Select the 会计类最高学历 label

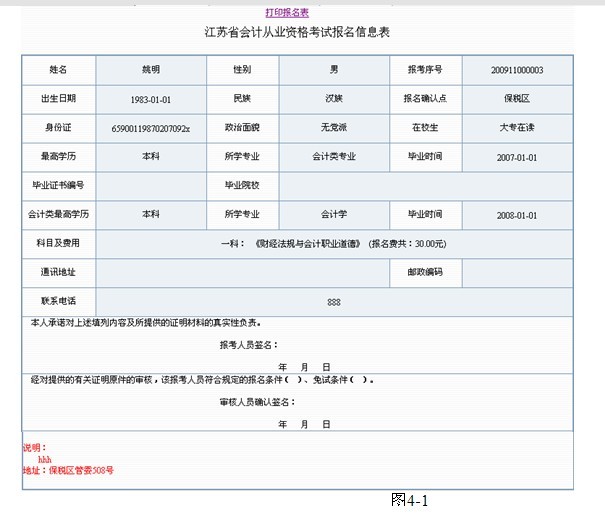58,214
